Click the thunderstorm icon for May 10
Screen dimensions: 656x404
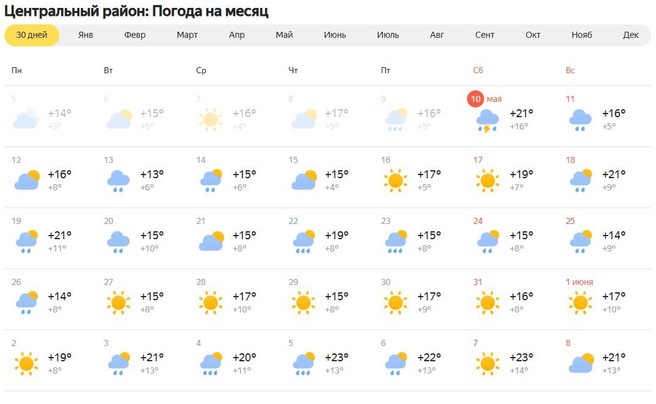coord(488,121)
